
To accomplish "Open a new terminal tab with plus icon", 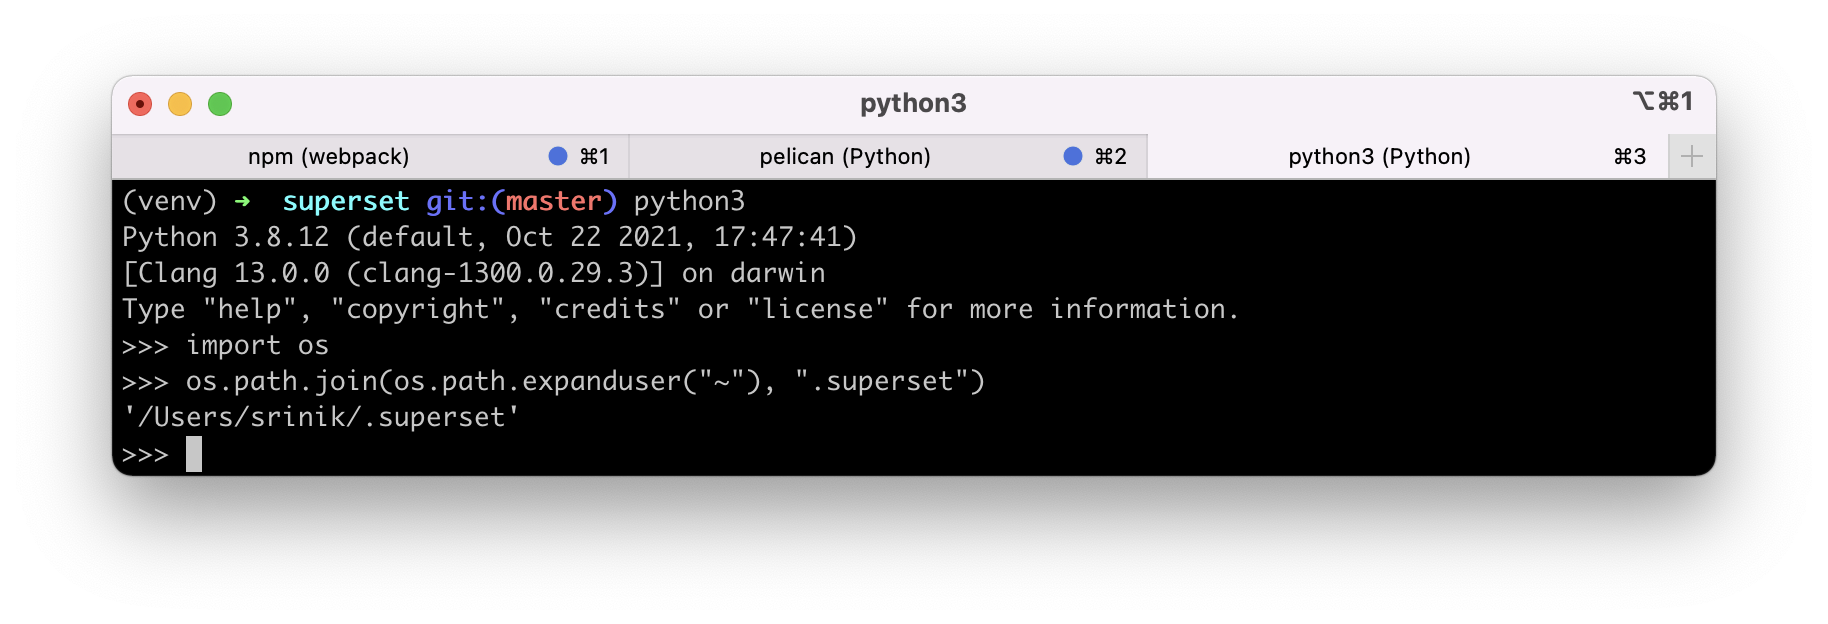I will point(1692,156).
